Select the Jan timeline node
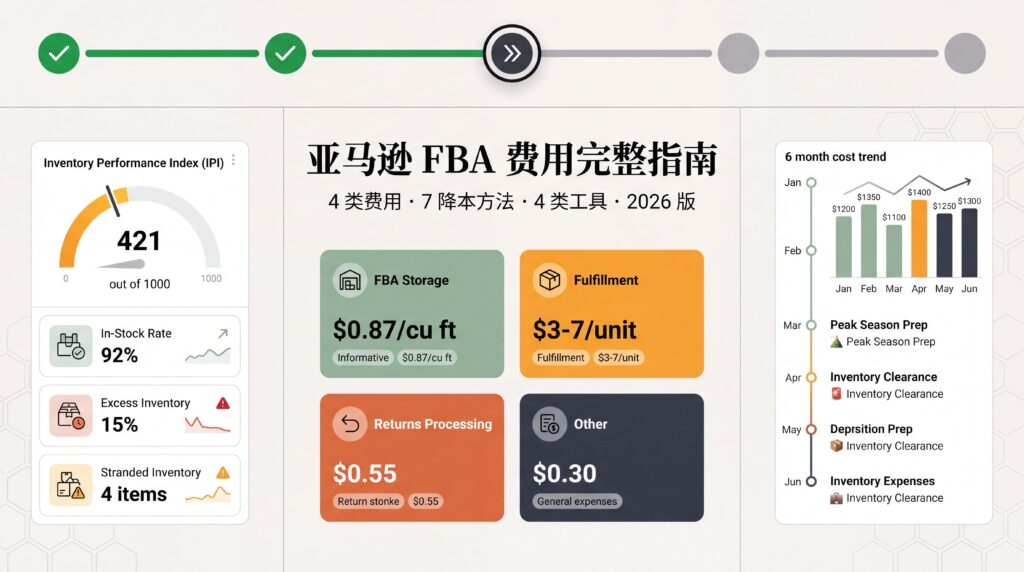Screen dimensions: 1024x572 811,183
